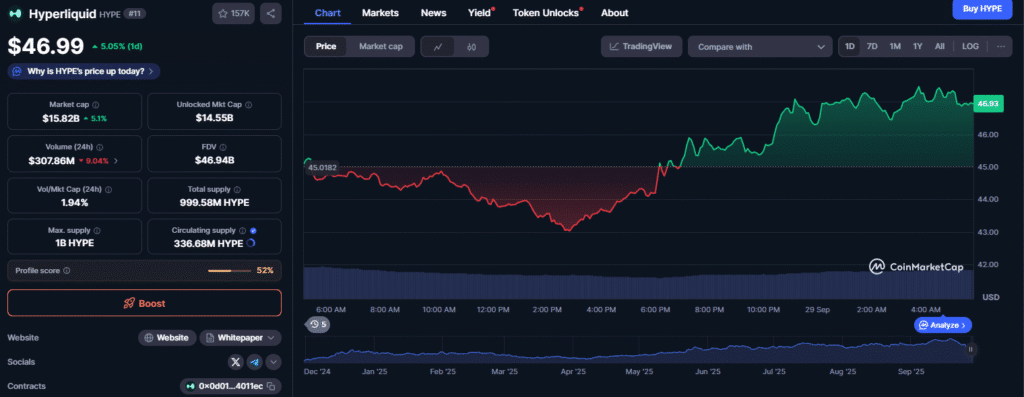Click the verified badge by Circulating supply
Viewport: 1024px width, 397px height.
pyautogui.click(x=253, y=230)
